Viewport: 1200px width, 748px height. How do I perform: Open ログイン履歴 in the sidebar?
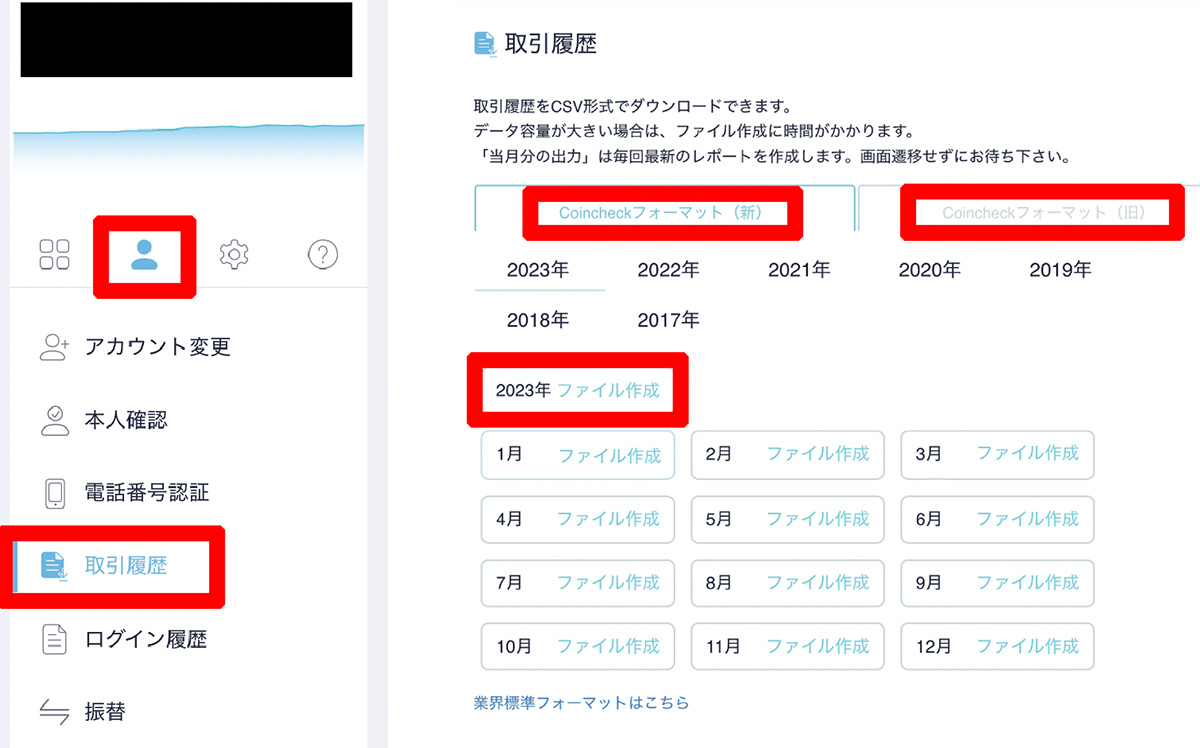tap(146, 639)
